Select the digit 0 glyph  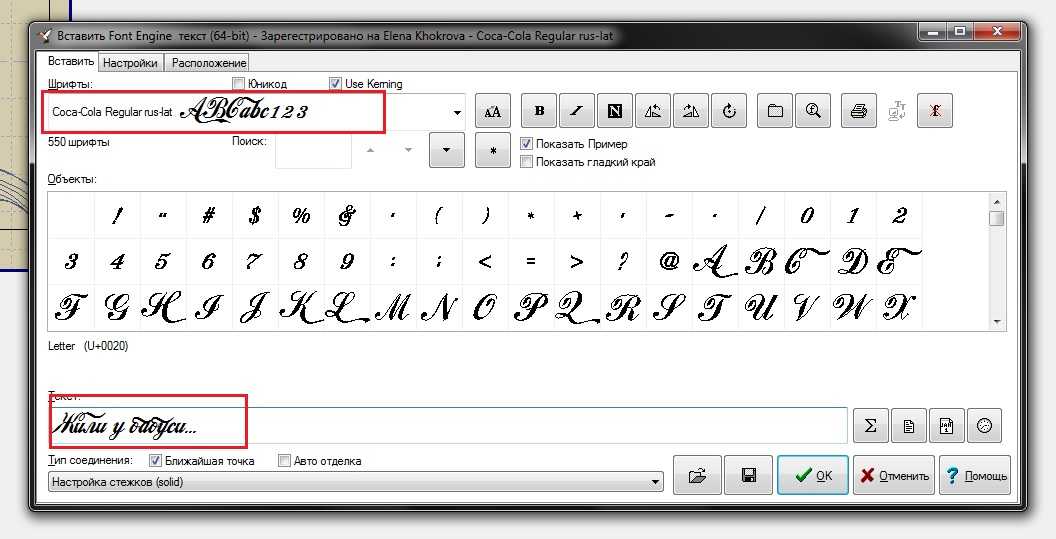(x=807, y=216)
